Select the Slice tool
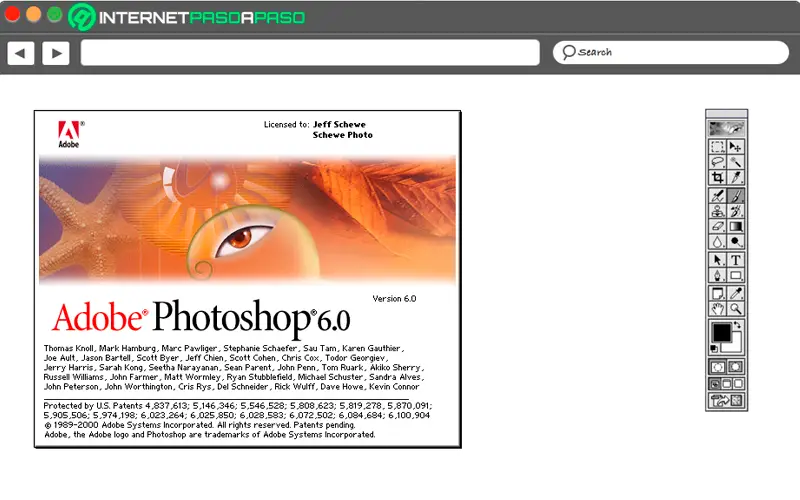 (735, 177)
